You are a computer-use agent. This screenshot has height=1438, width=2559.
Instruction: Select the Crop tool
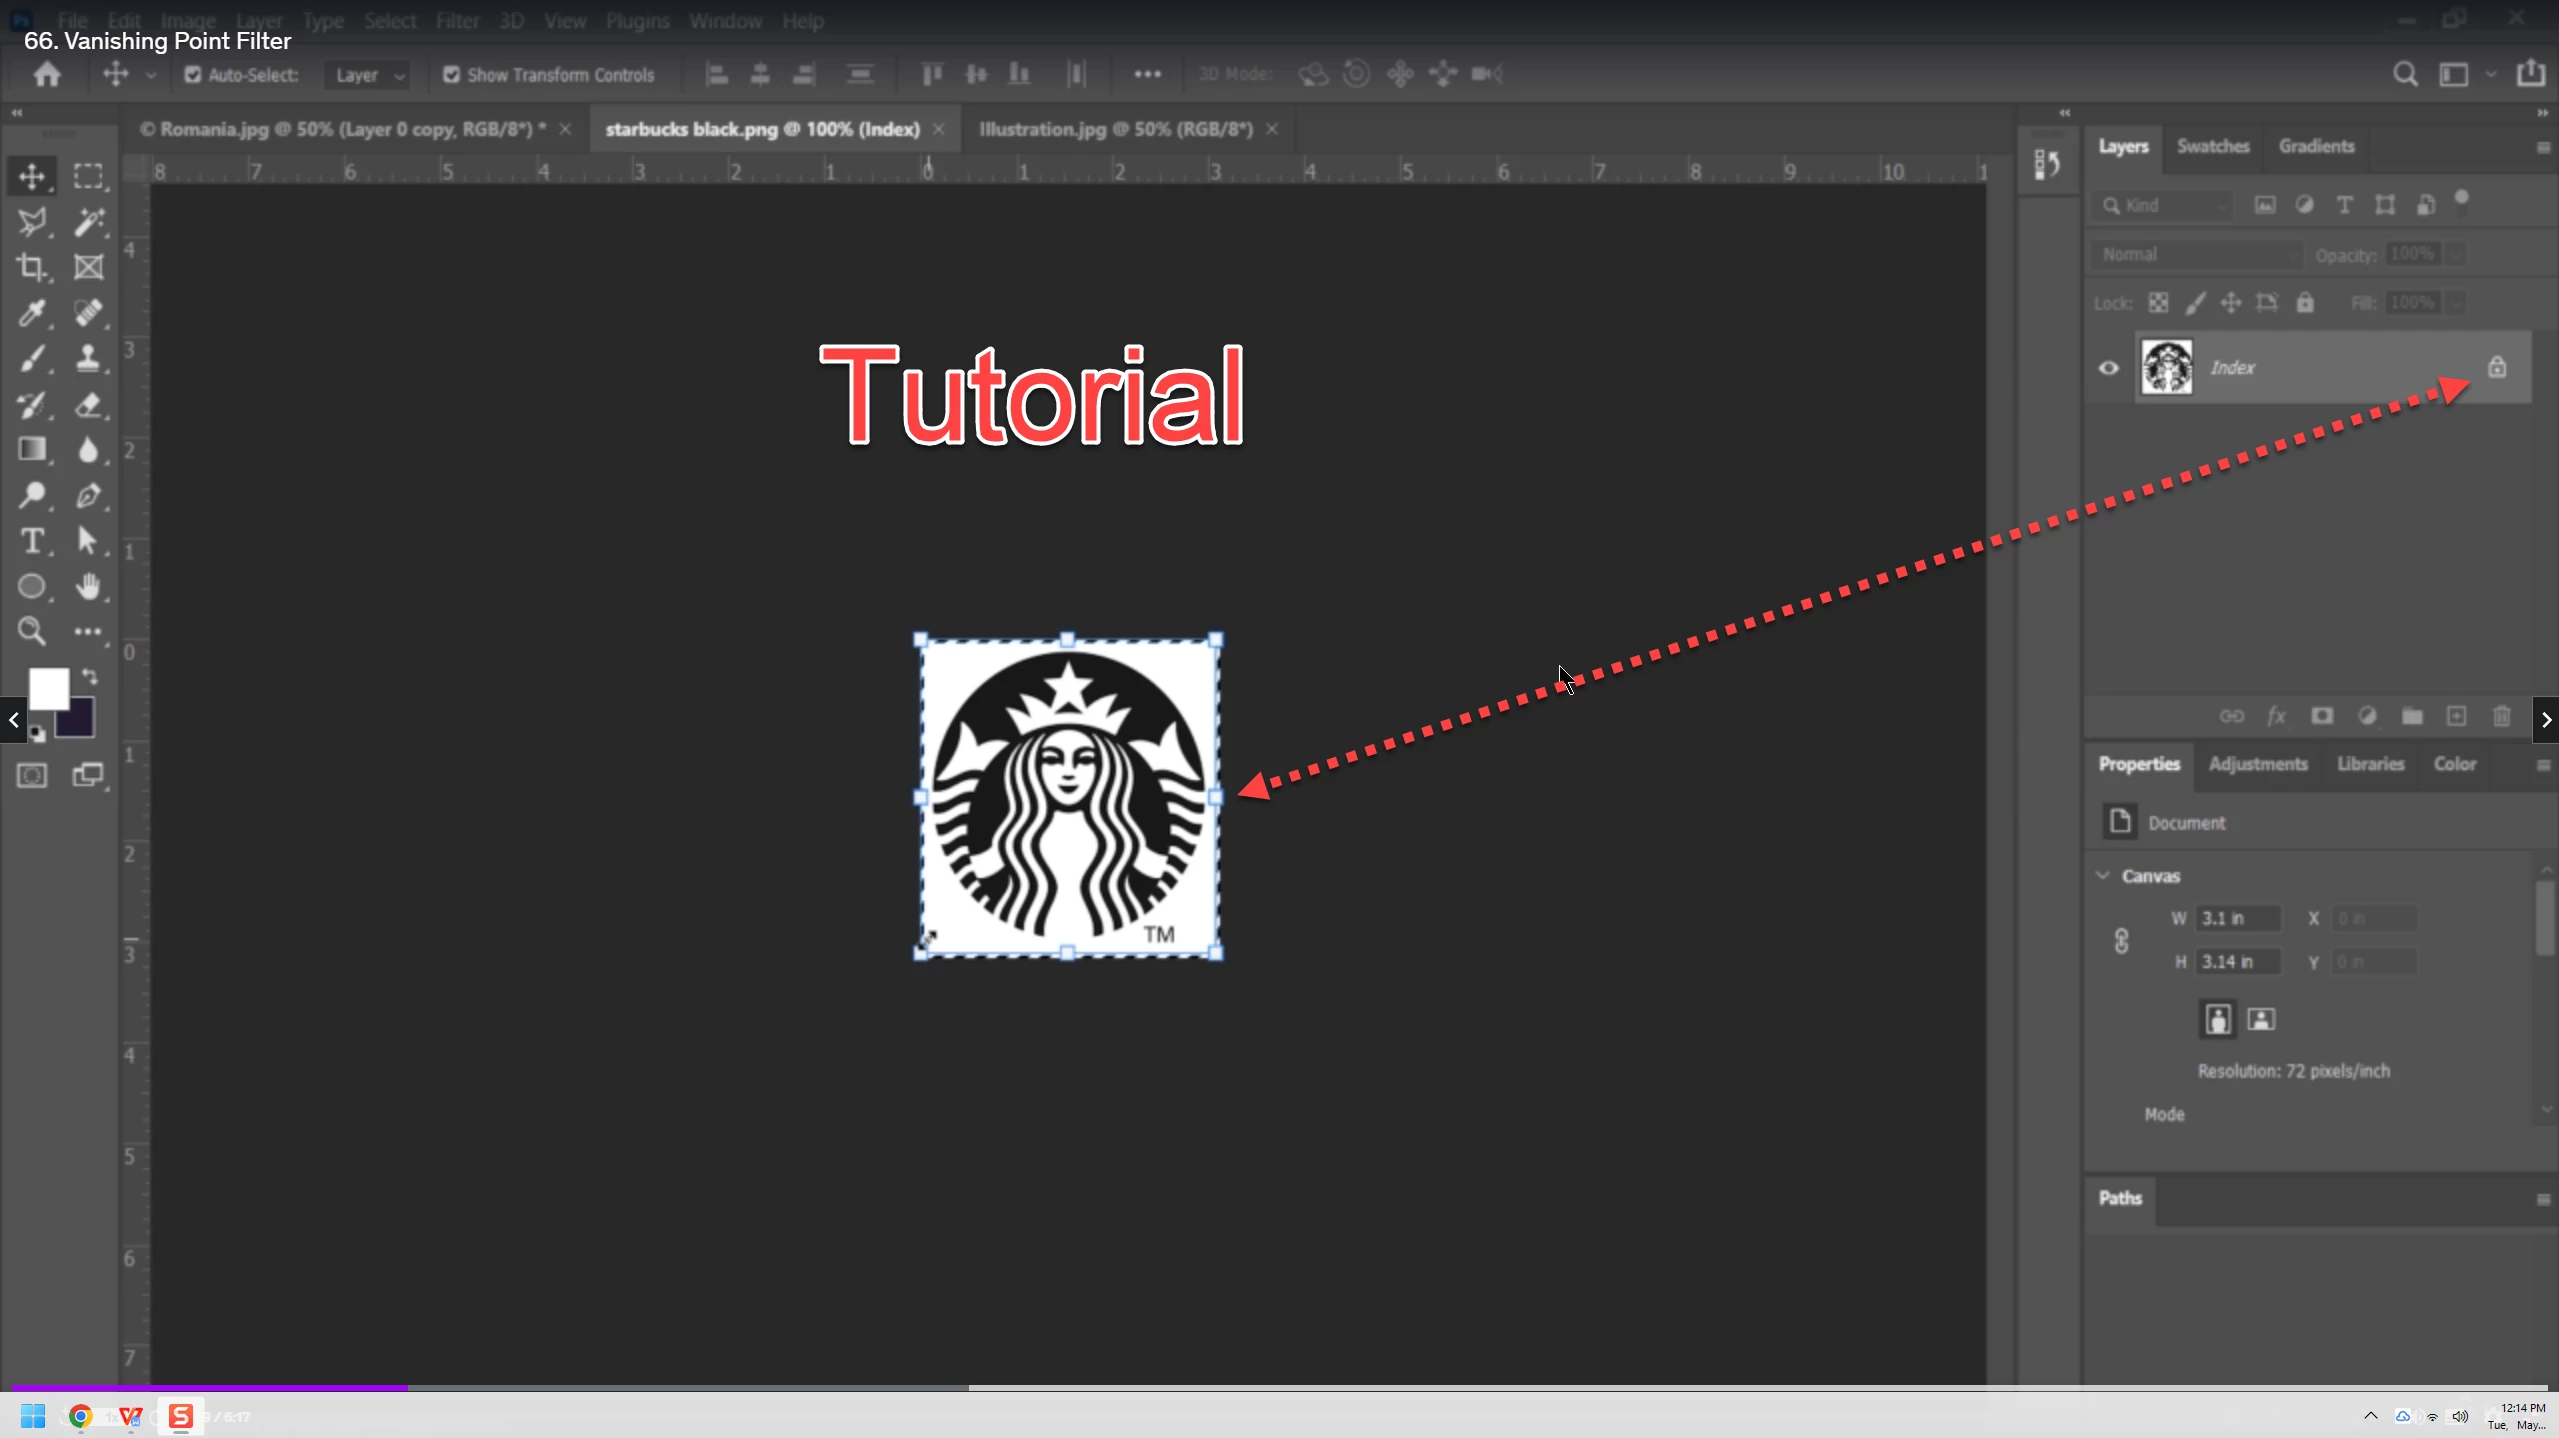click(31, 267)
